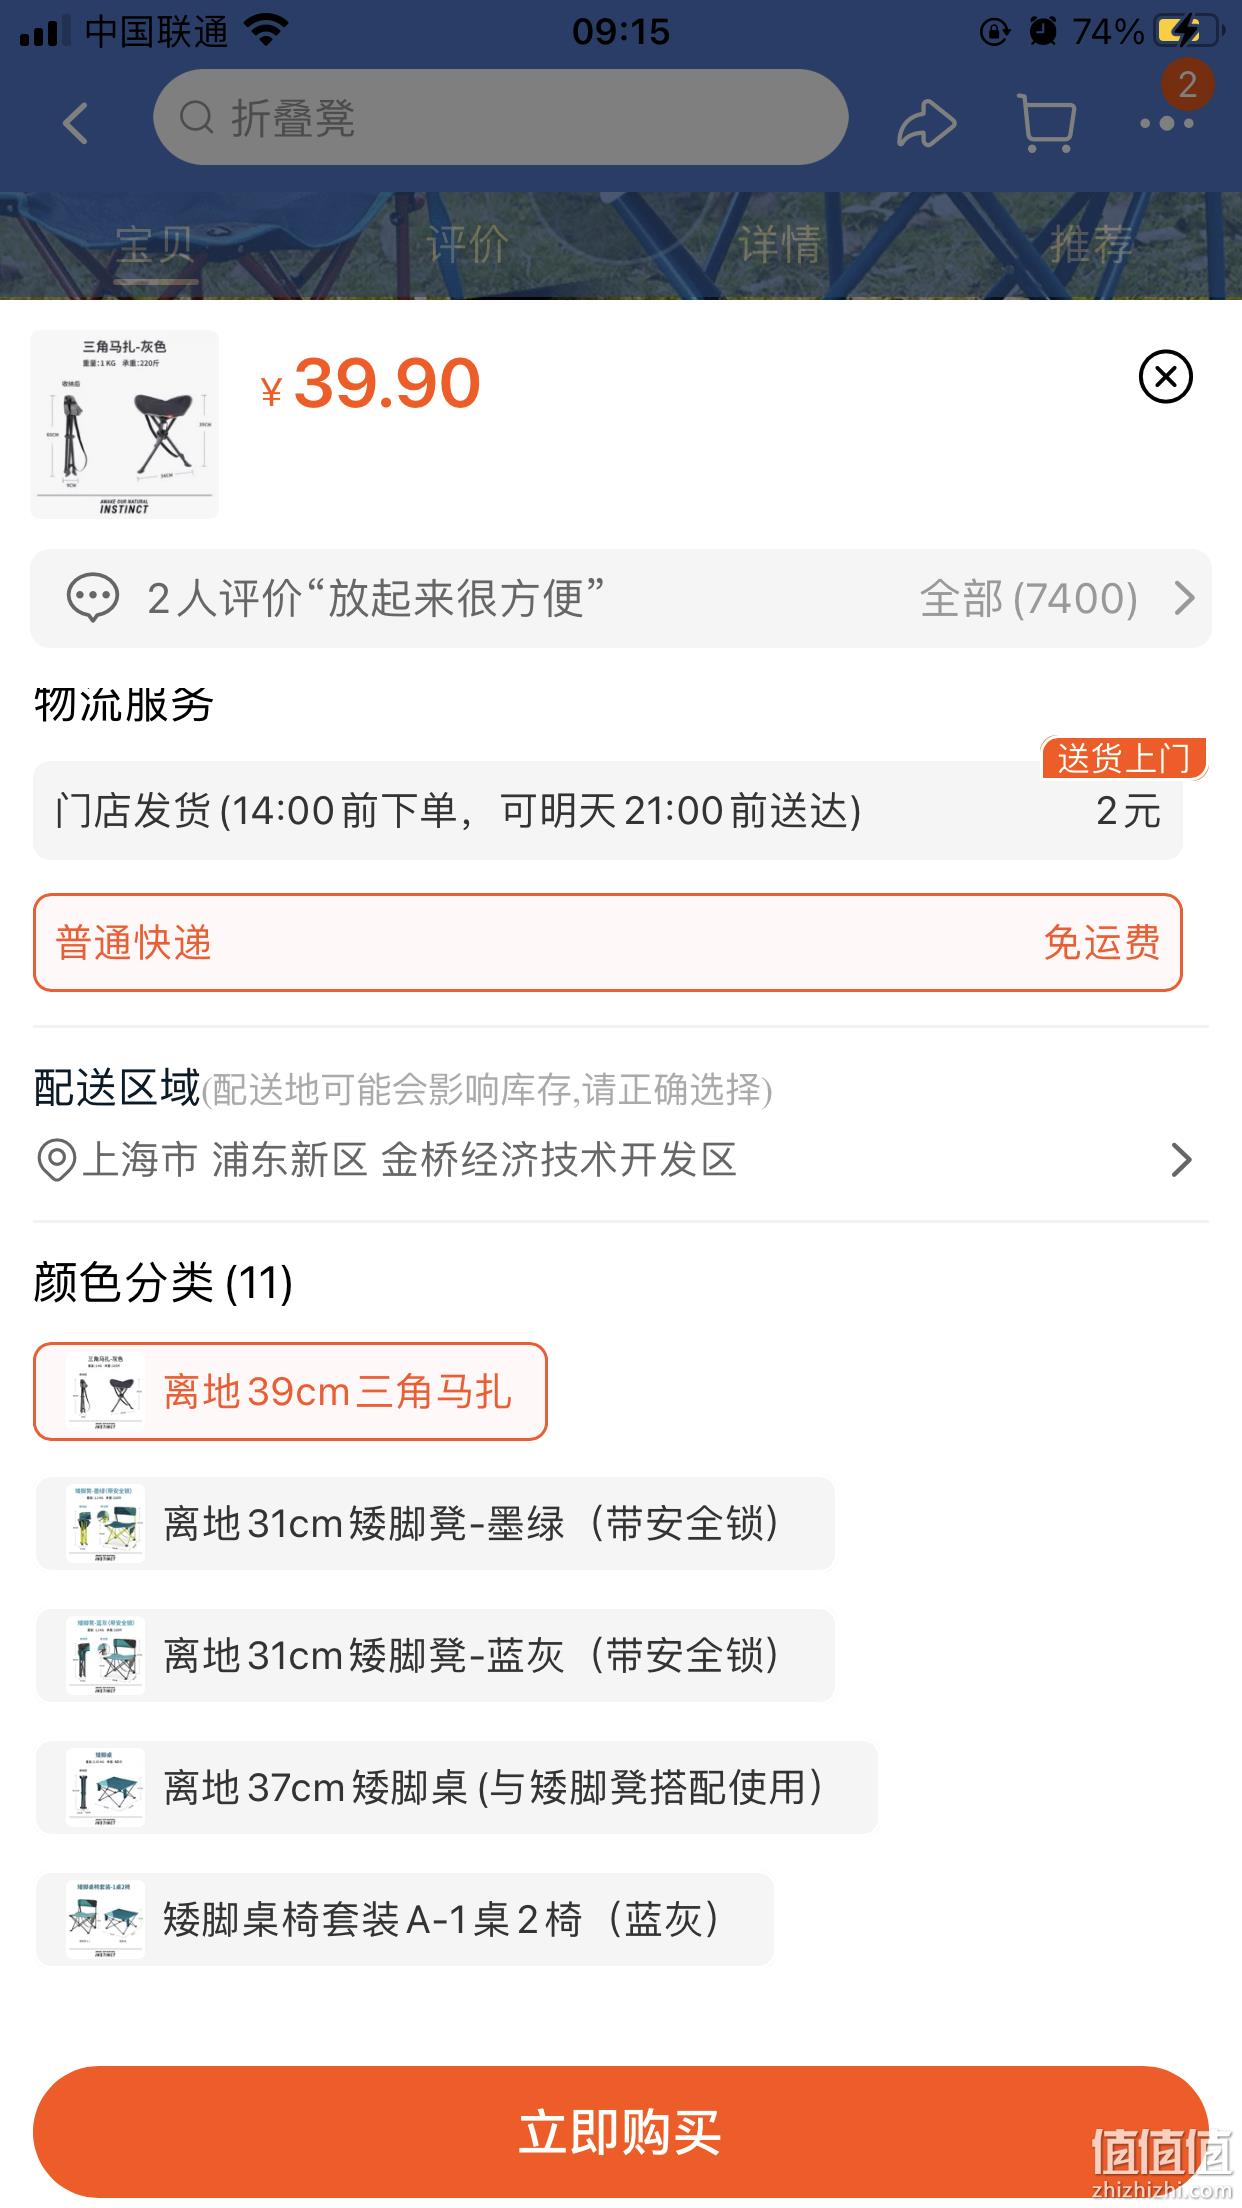
Task: Choose 离地39cm三角马扎 variant
Action: tap(290, 1391)
